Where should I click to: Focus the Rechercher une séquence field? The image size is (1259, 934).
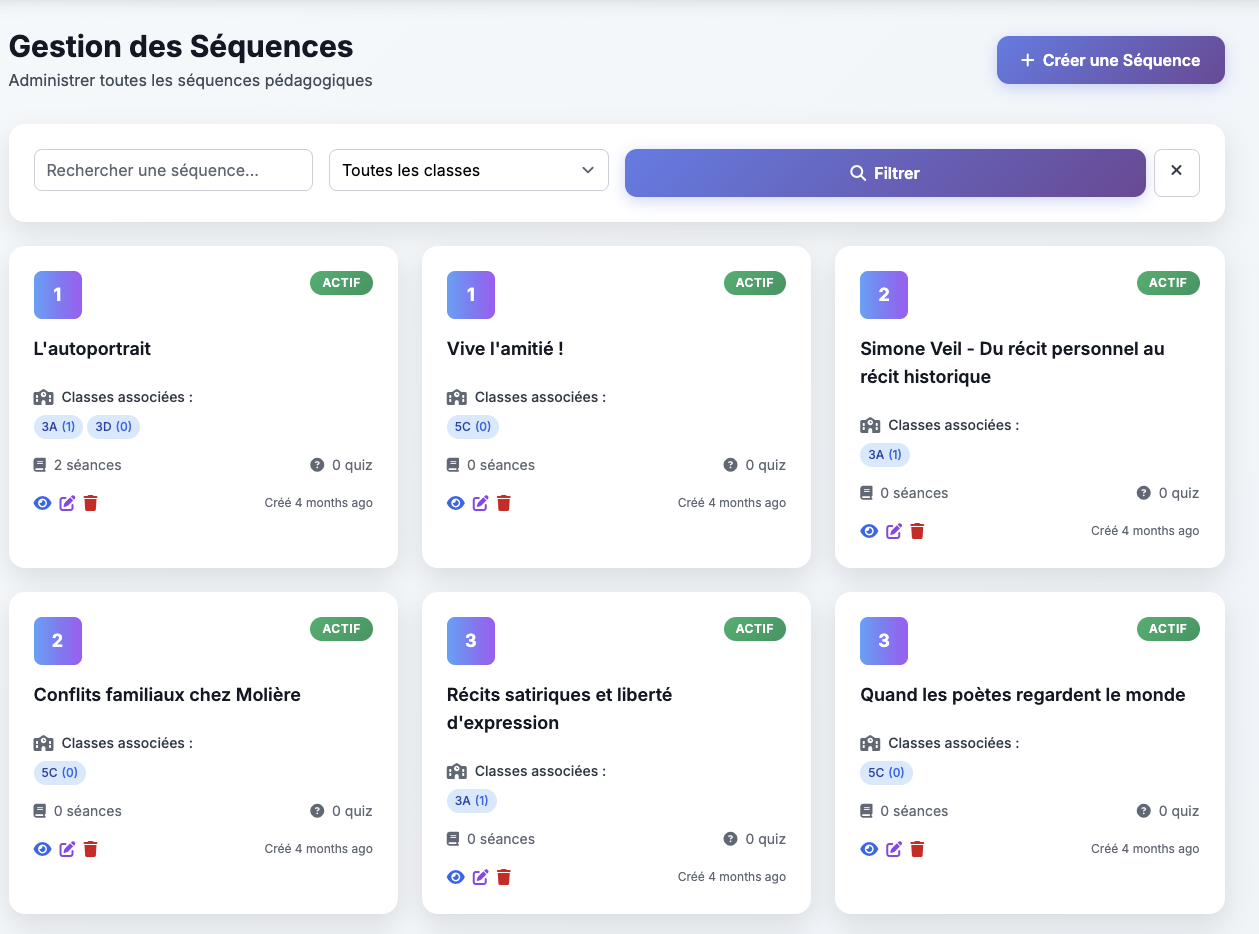coord(173,170)
